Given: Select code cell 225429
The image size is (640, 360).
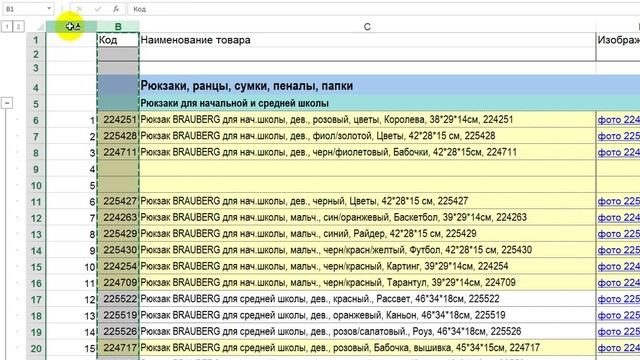Looking at the screenshot, I should (x=118, y=234).
